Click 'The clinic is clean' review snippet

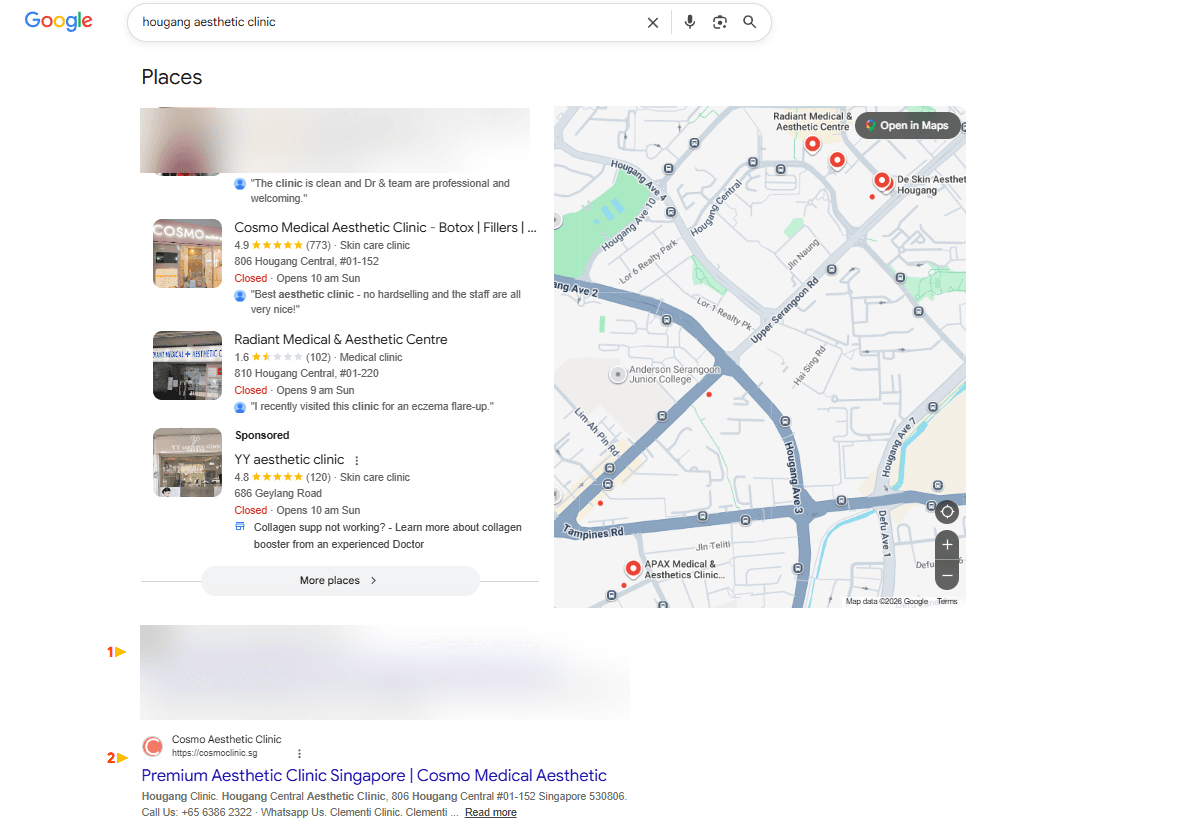380,191
